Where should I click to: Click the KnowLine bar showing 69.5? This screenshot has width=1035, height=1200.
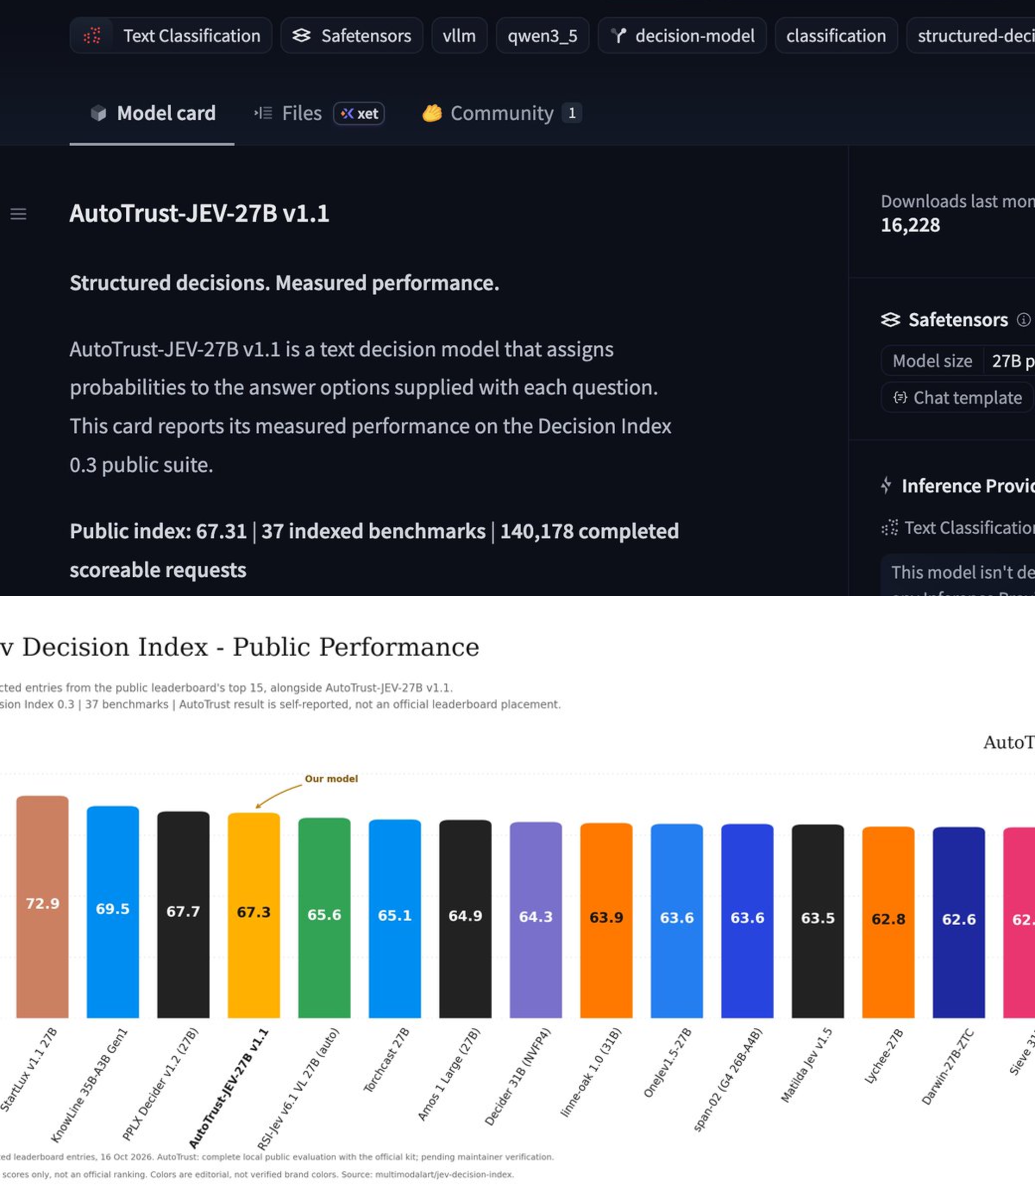(x=113, y=912)
